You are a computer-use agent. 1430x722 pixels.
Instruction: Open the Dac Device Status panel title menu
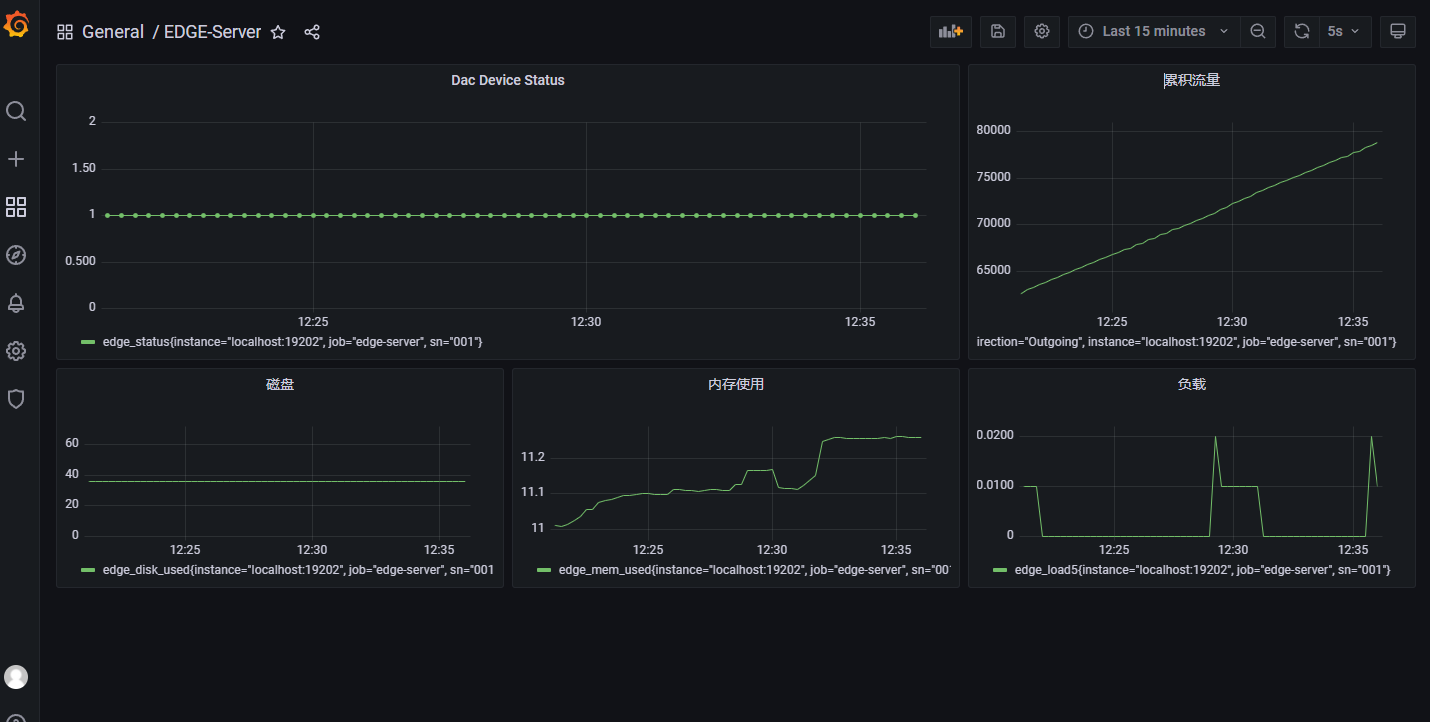507,80
